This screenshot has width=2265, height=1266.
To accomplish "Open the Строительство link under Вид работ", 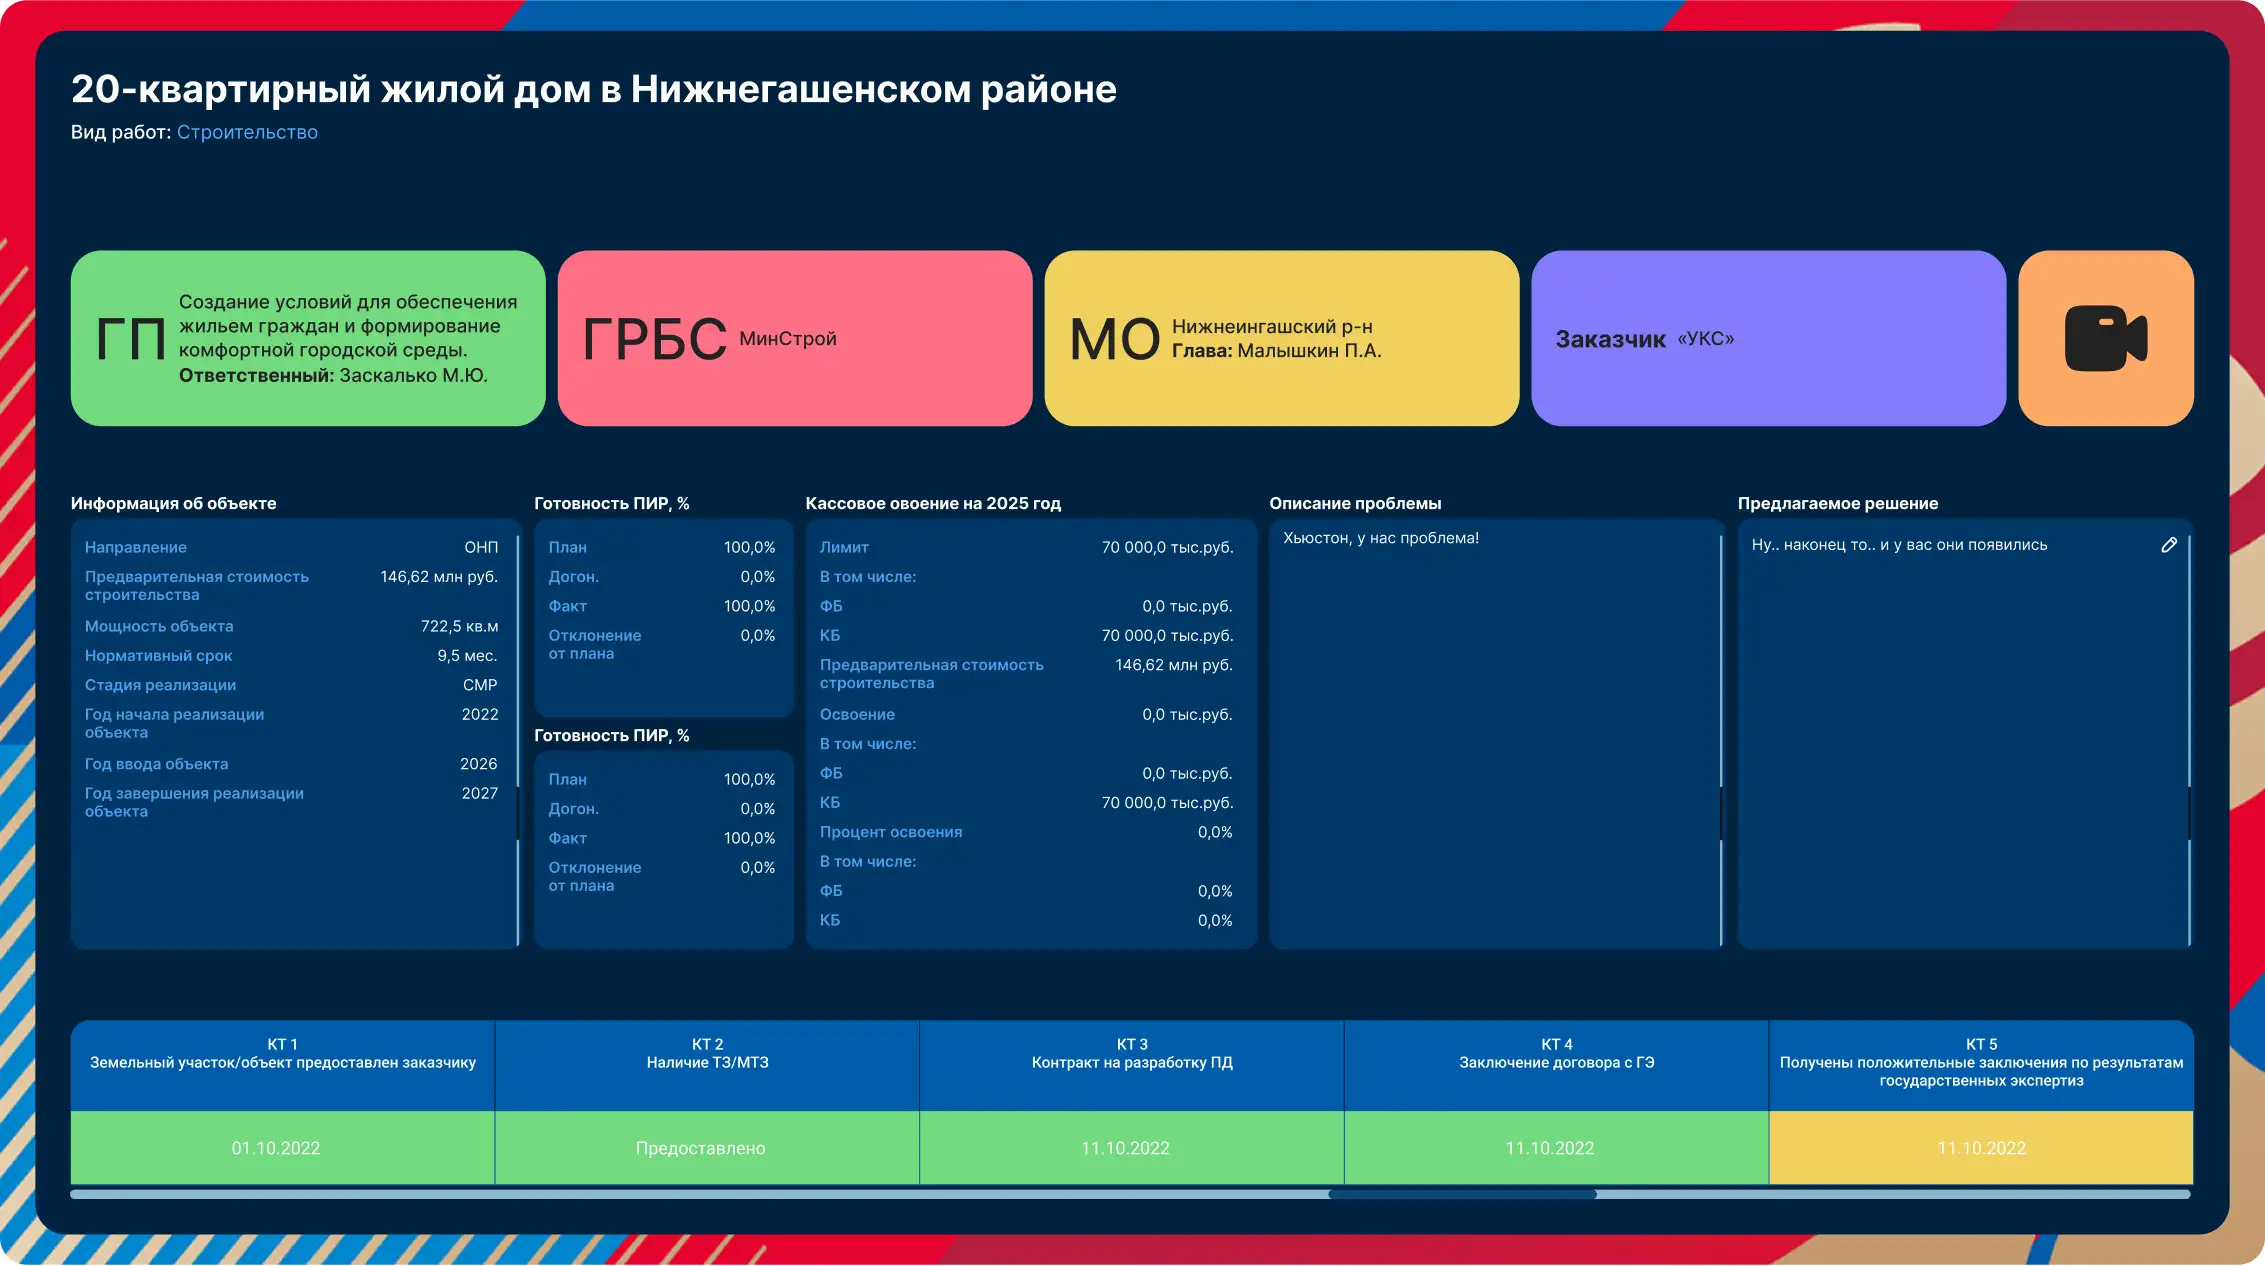I will click(247, 131).
